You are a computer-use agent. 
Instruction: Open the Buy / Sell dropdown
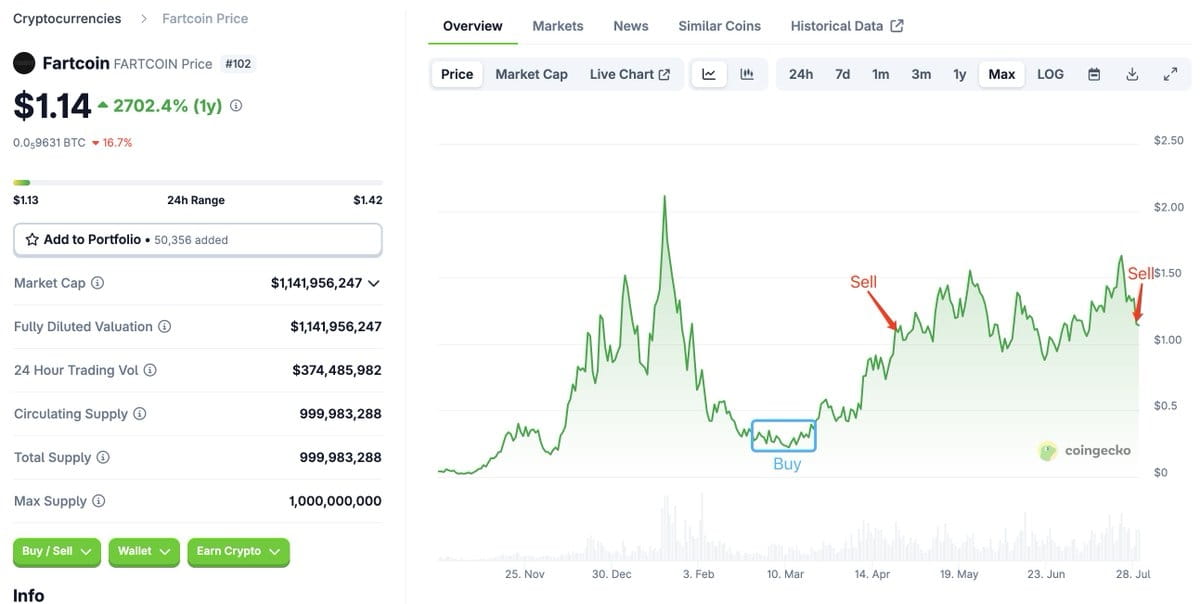(x=57, y=552)
